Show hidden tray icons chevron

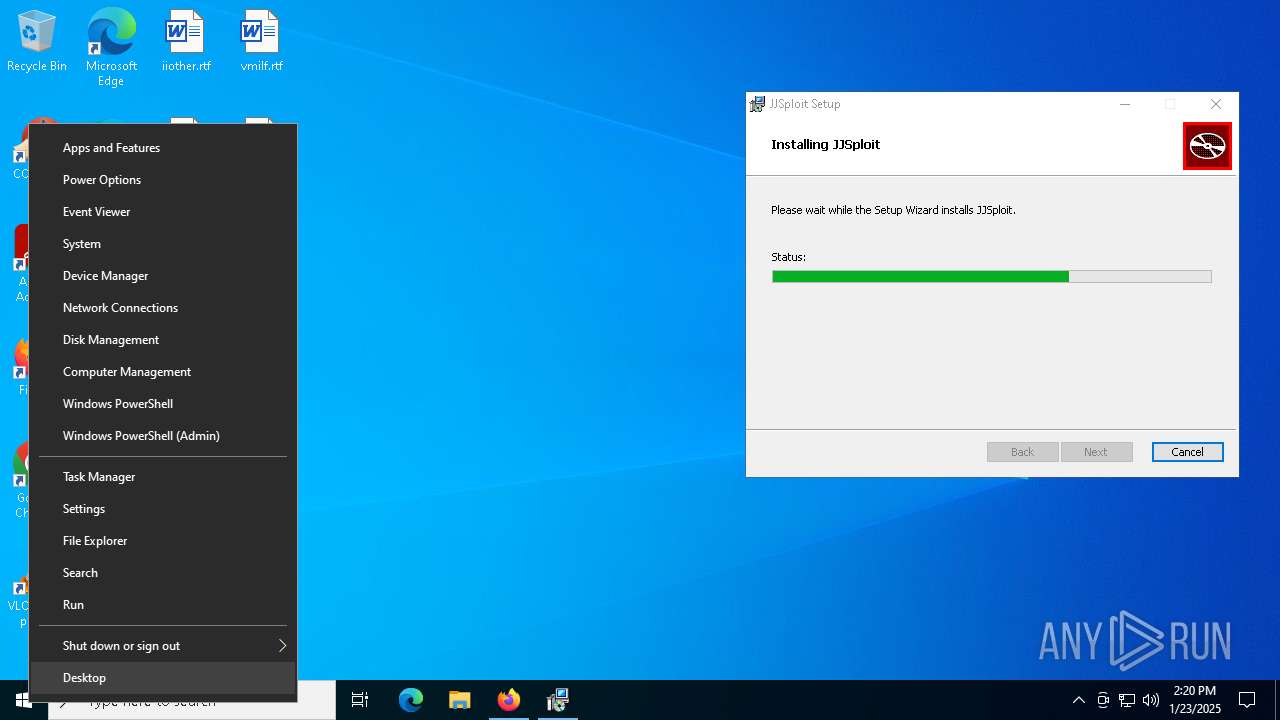tap(1078, 700)
